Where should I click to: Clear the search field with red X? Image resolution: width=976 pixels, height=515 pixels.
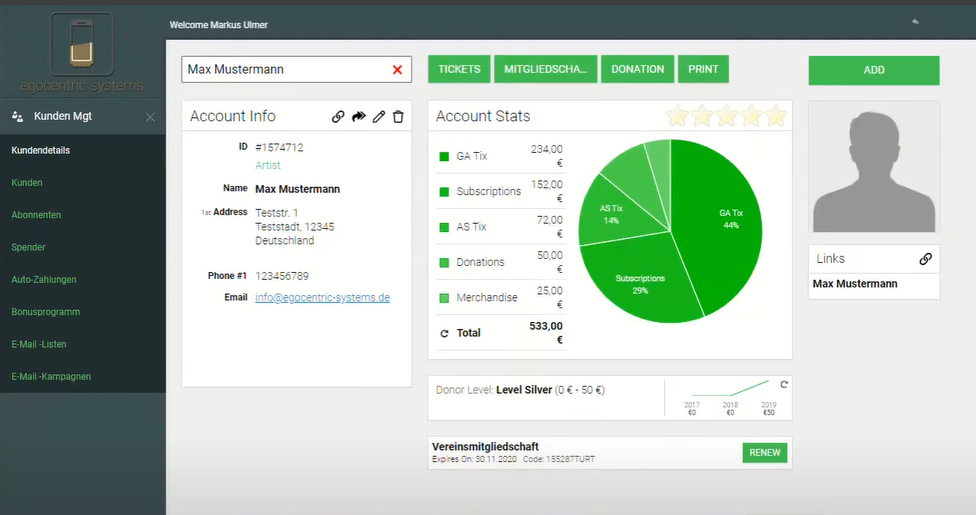tap(397, 70)
